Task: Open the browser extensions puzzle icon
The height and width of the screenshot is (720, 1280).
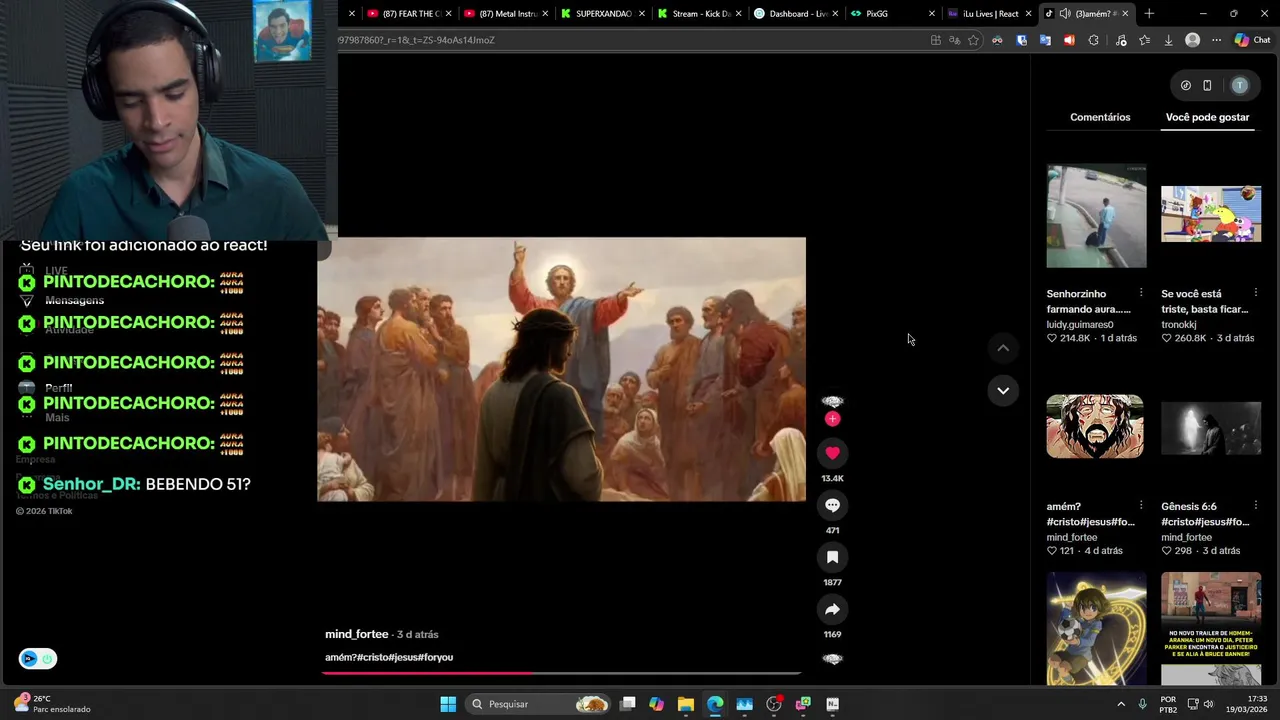Action: point(1093,40)
